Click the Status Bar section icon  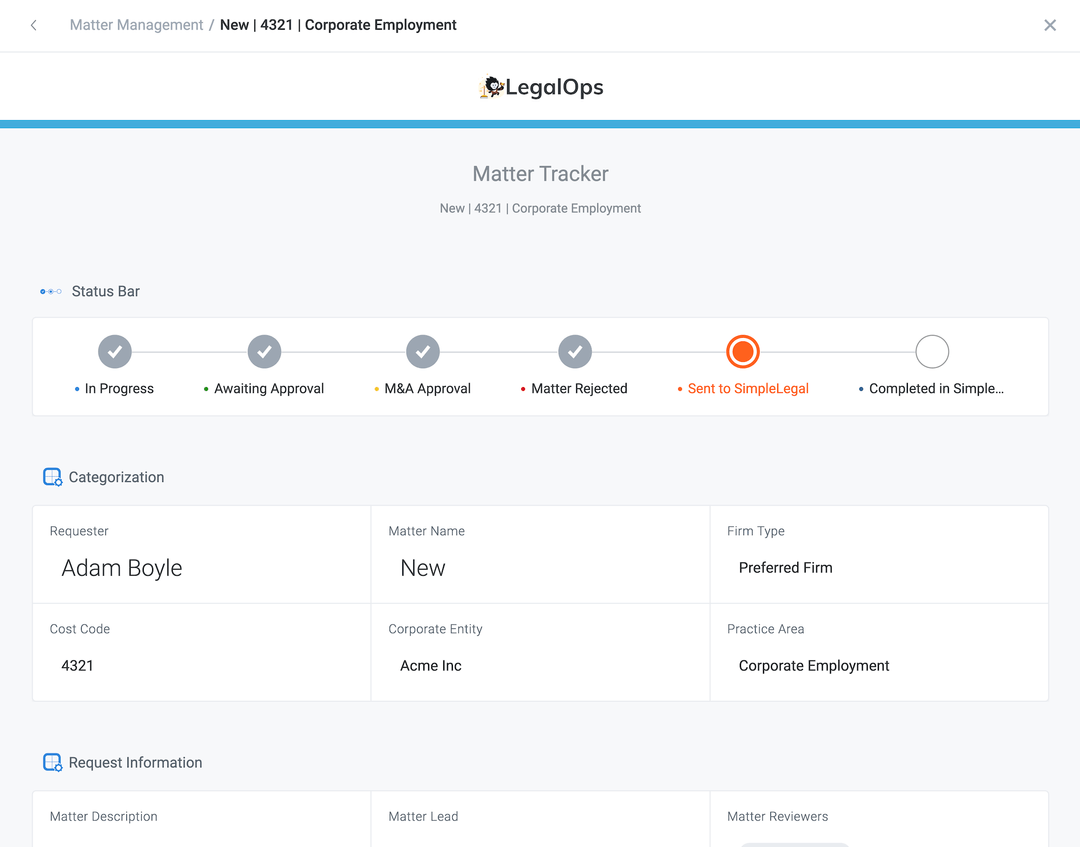50,291
